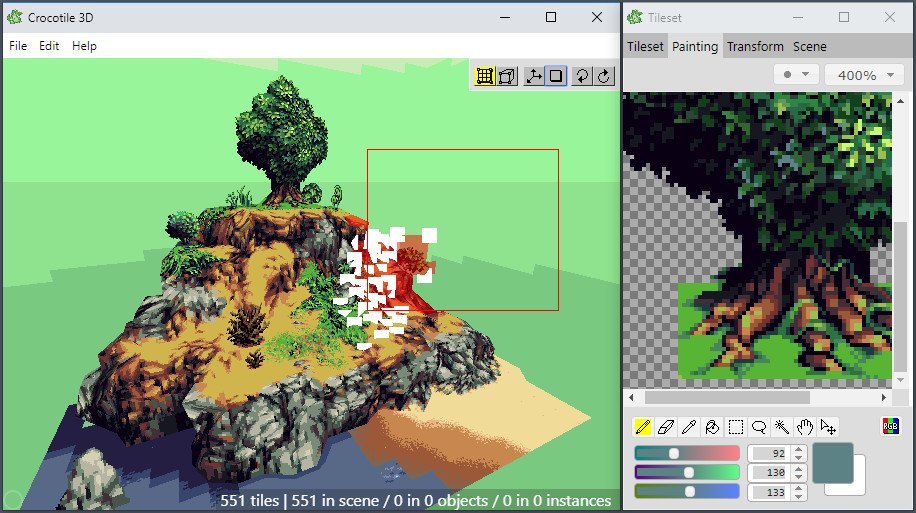This screenshot has width=916, height=513.
Task: Increment the red value 92 stepper
Action: tap(799, 449)
